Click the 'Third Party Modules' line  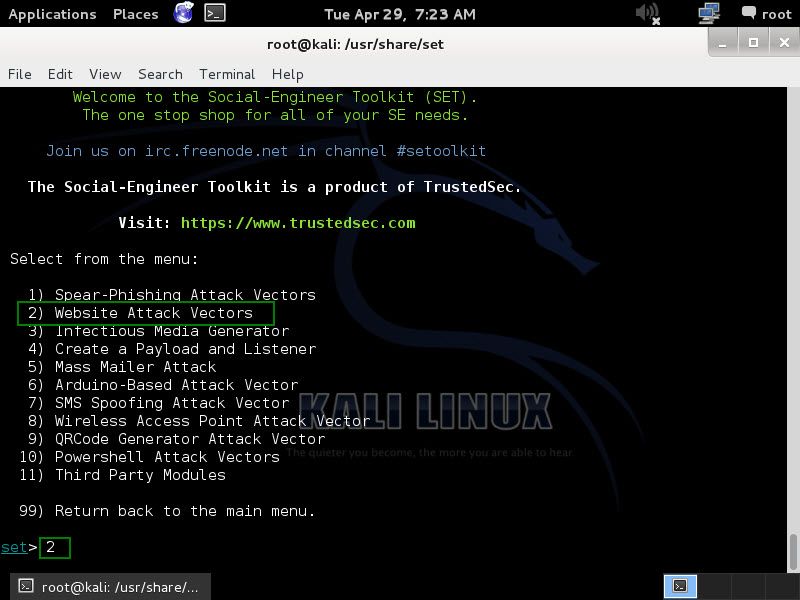click(x=122, y=475)
